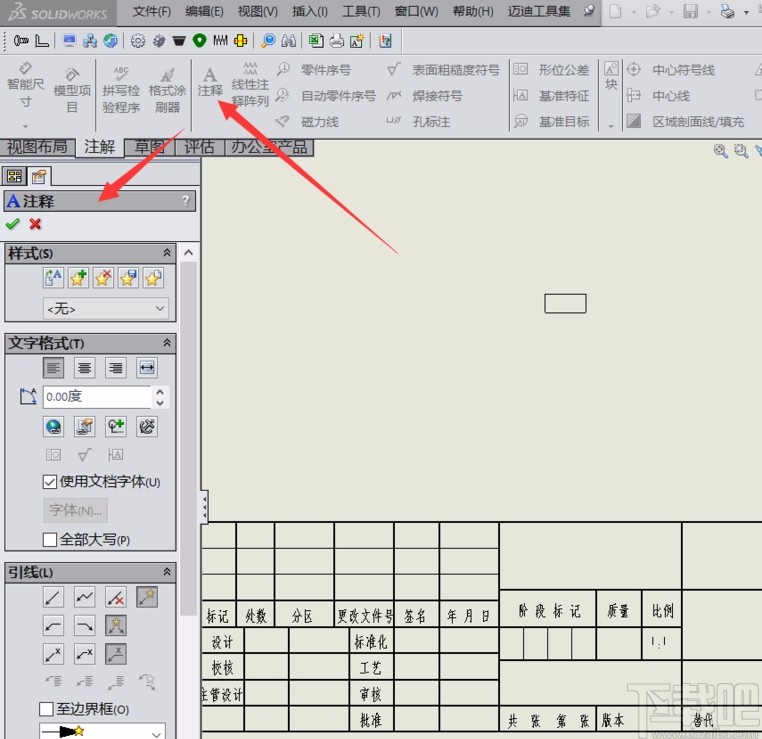Enable All uppercase (全部大写) checkbox

(50, 540)
